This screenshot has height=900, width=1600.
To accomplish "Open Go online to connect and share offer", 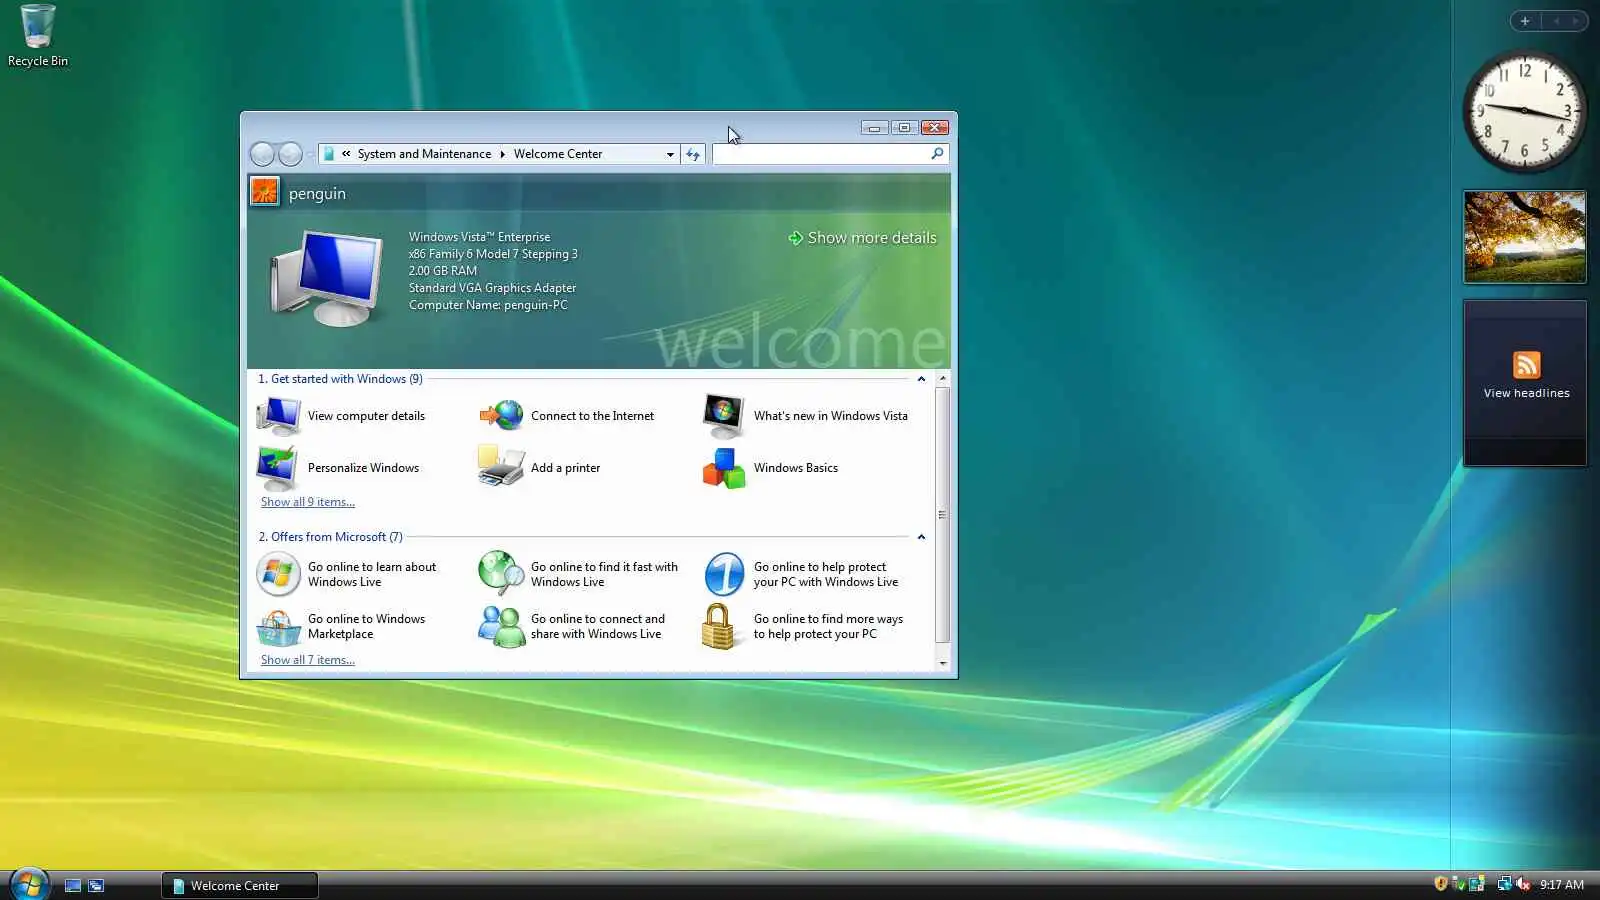I will tap(571, 626).
